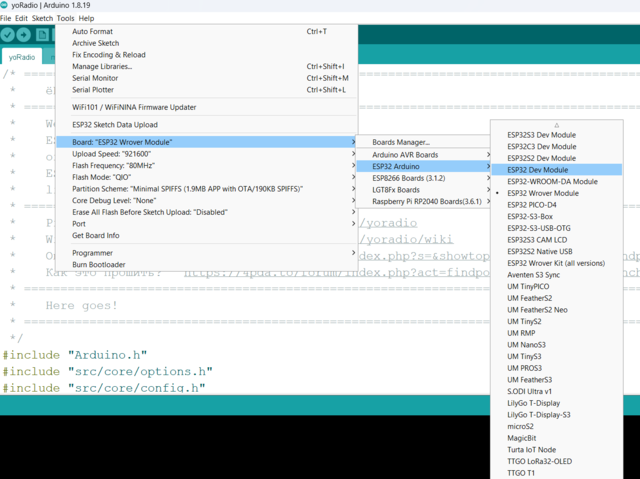Click the Verify checkmark toolbar icon

tap(7, 35)
